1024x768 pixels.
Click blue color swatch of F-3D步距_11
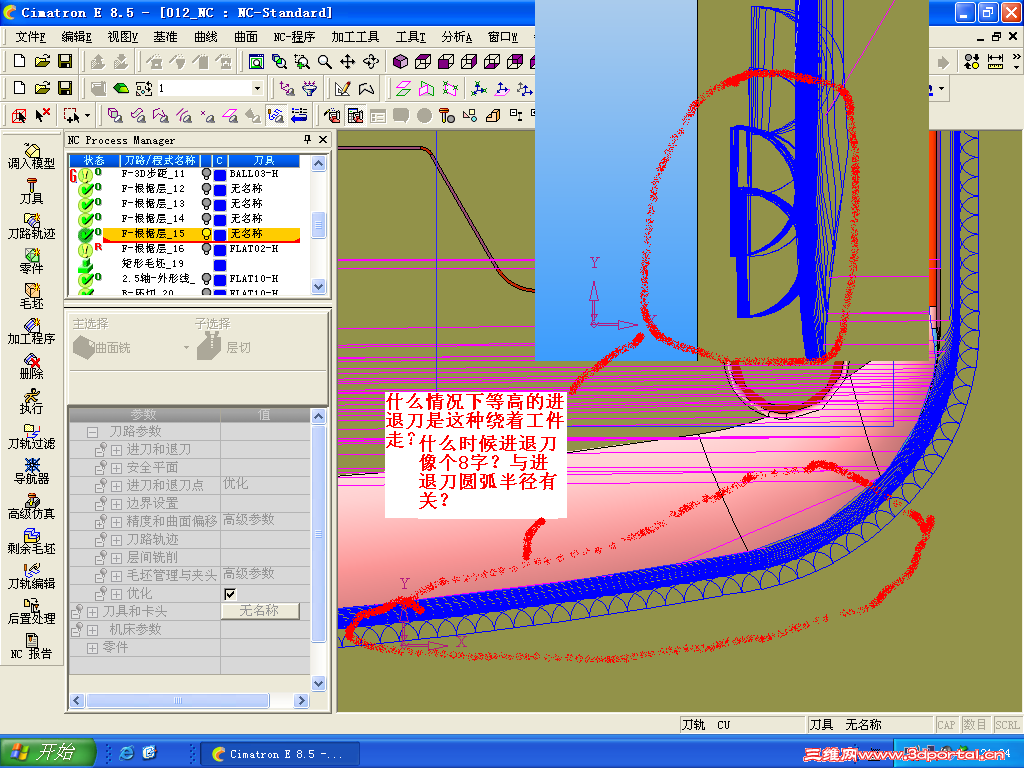pyautogui.click(x=220, y=174)
